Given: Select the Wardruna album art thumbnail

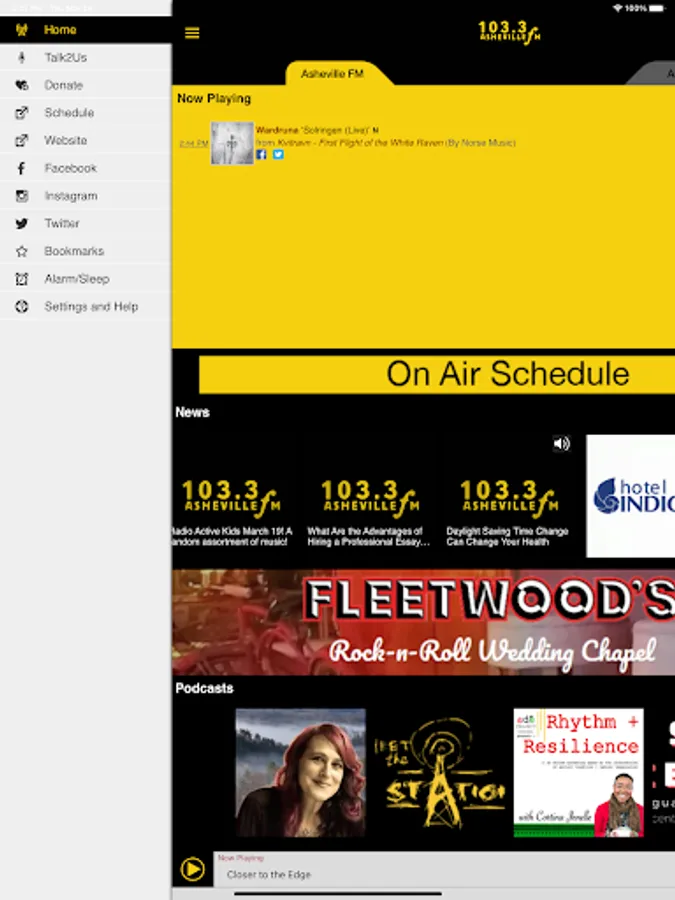Looking at the screenshot, I should (x=232, y=143).
